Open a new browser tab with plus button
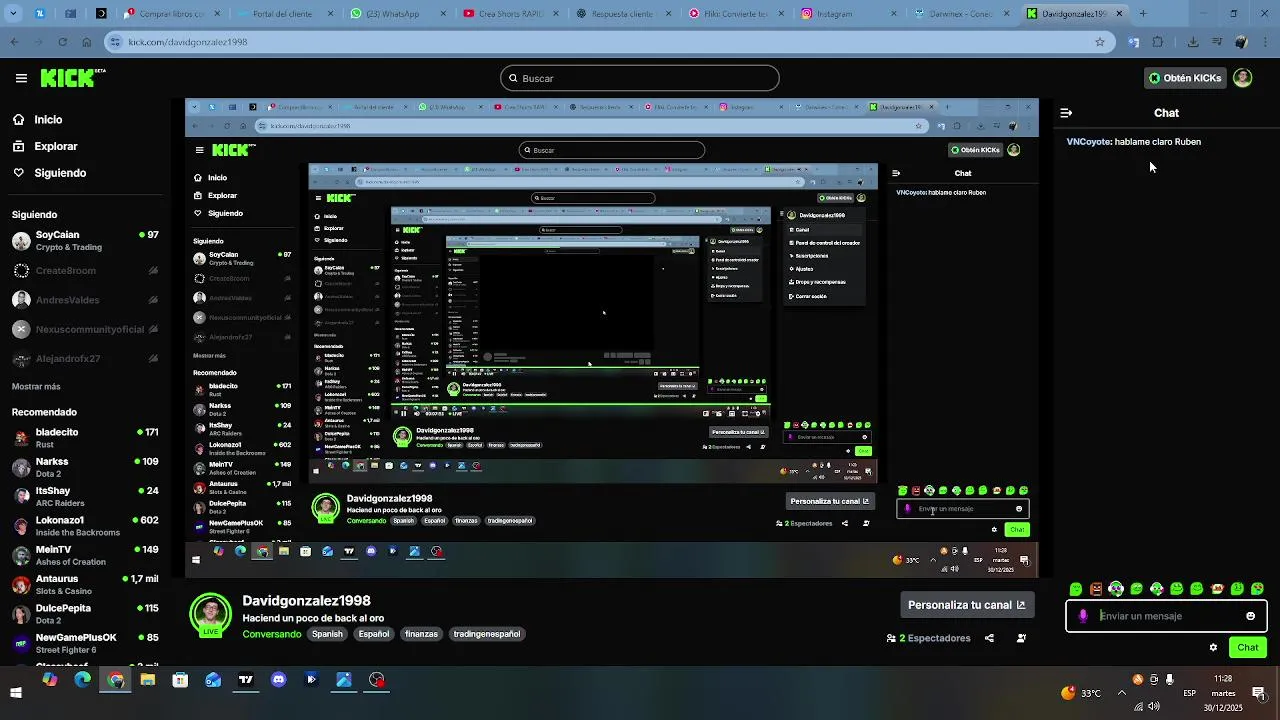Viewport: 1280px width, 720px height. 1143,14
